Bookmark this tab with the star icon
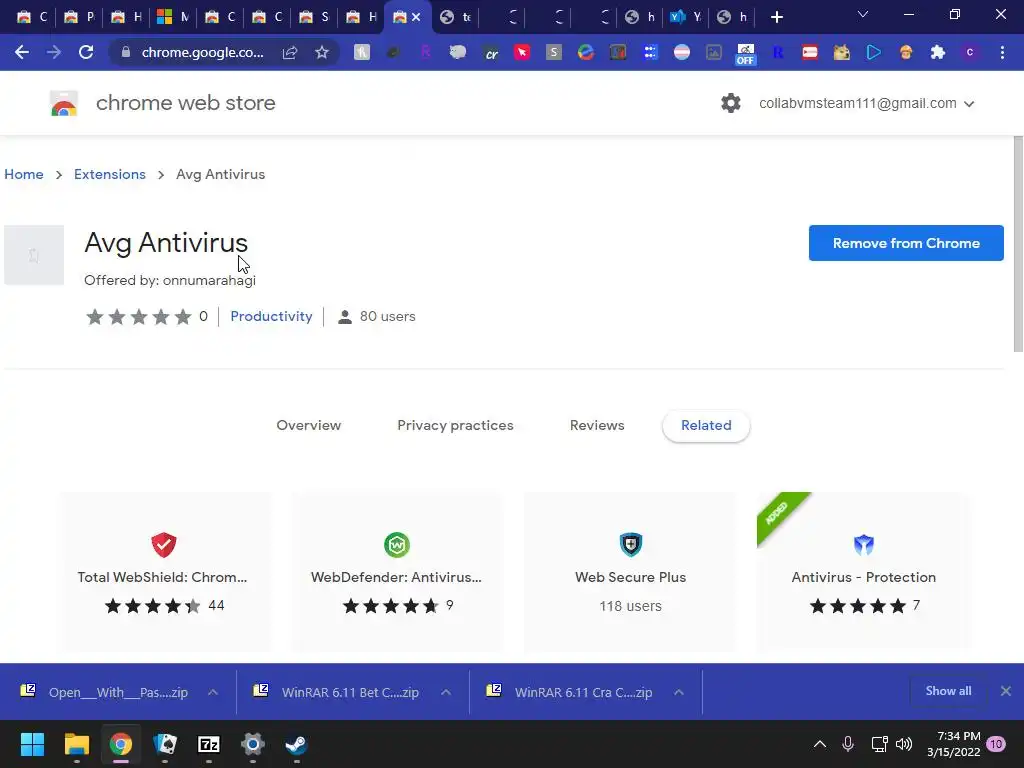The image size is (1024, 768). (x=321, y=52)
